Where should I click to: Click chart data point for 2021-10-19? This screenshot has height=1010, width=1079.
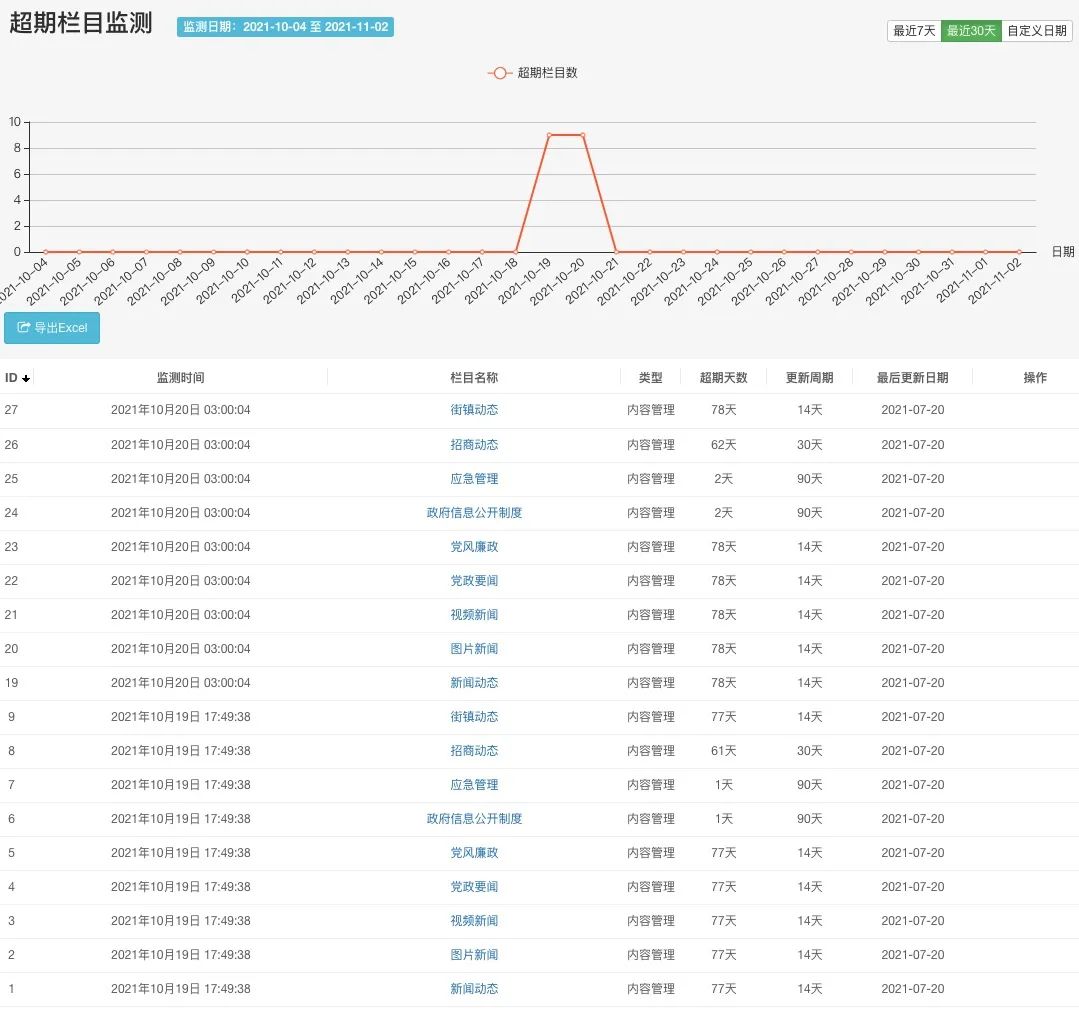549,135
